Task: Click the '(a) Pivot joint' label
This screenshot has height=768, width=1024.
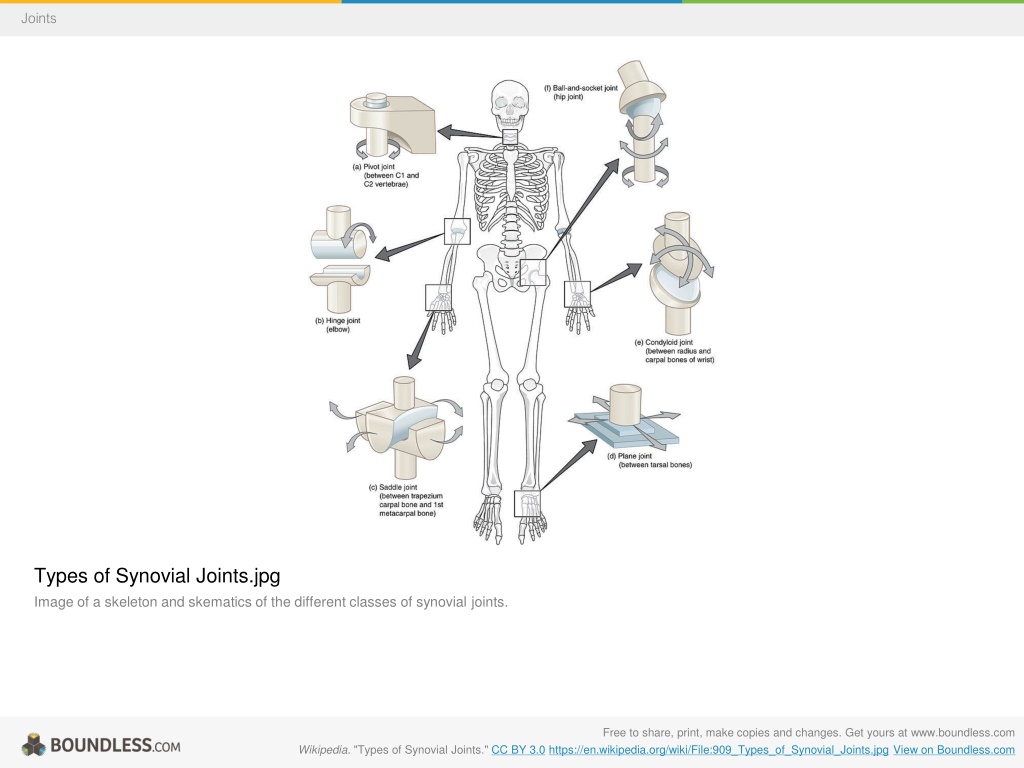Action: (386, 176)
